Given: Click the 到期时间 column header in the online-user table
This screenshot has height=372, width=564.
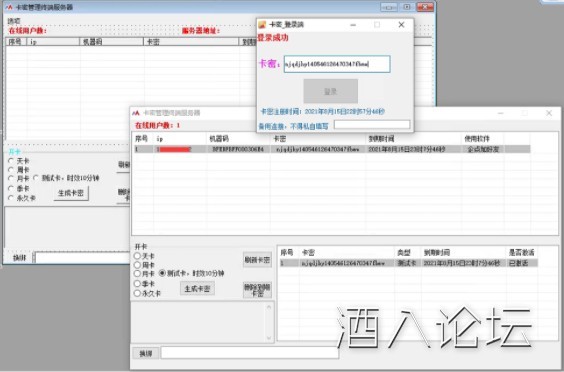Looking at the screenshot, I should 381,139.
